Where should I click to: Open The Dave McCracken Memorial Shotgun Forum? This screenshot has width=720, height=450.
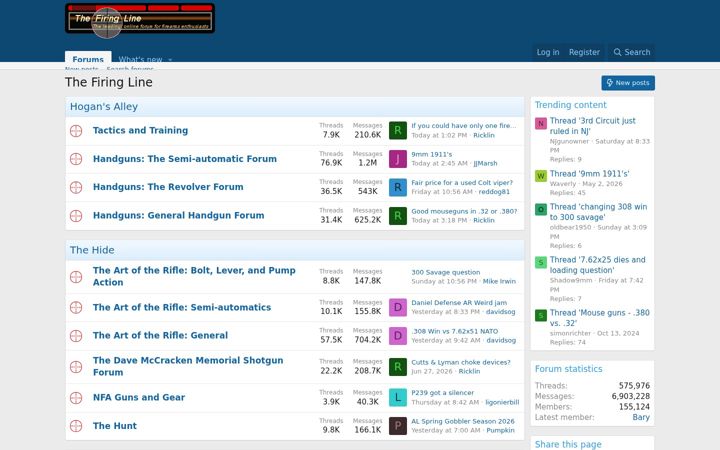188,366
